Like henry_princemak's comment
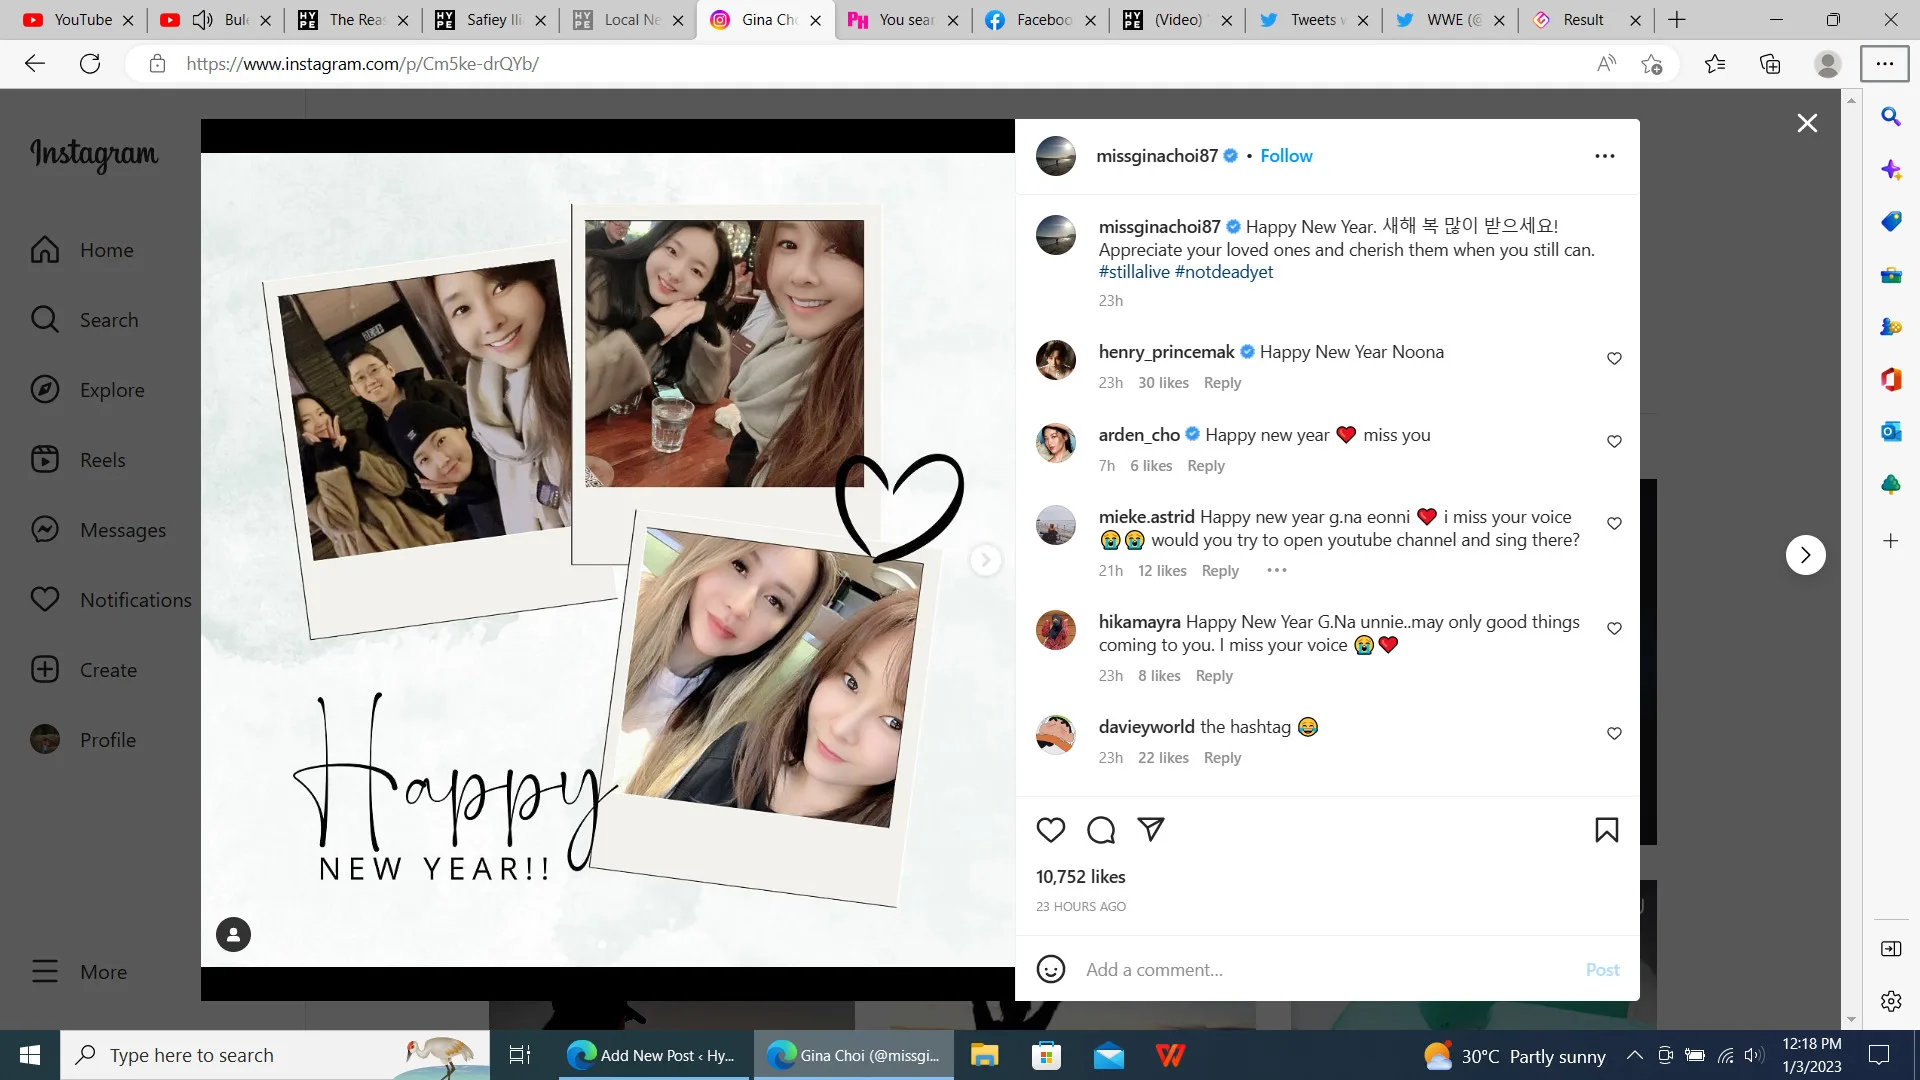 click(1614, 358)
